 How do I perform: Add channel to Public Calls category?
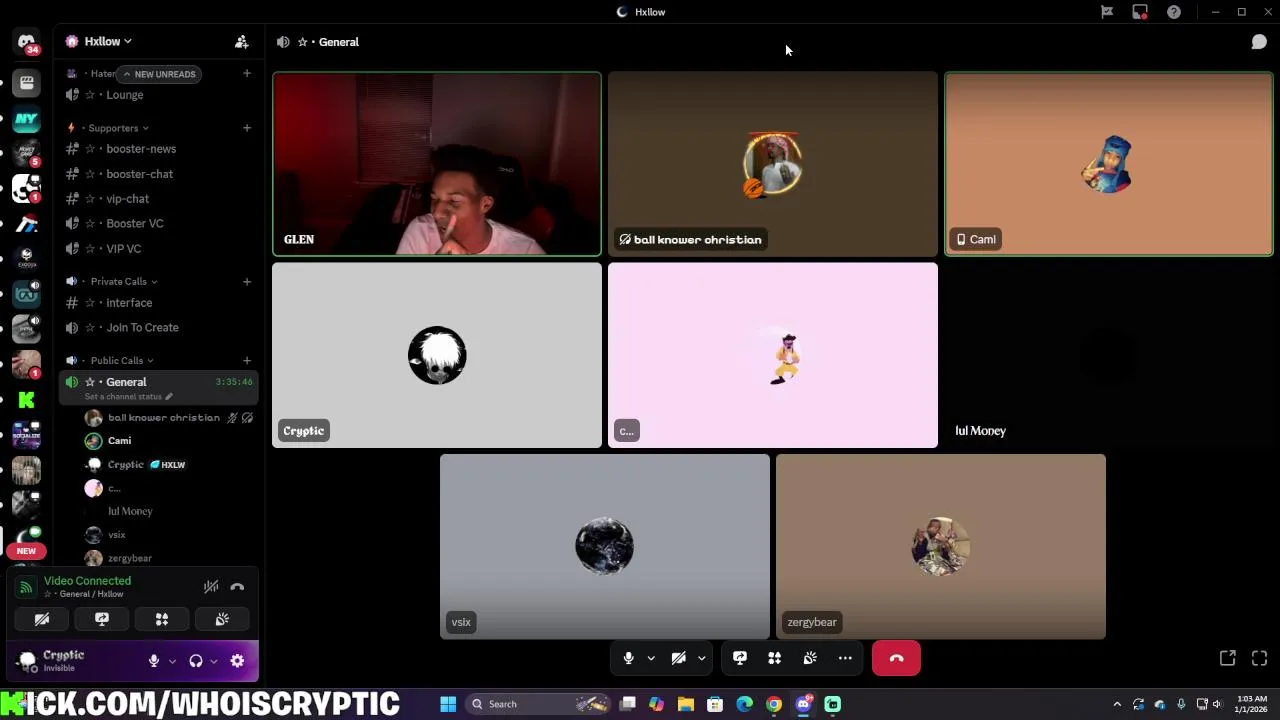click(x=246, y=360)
